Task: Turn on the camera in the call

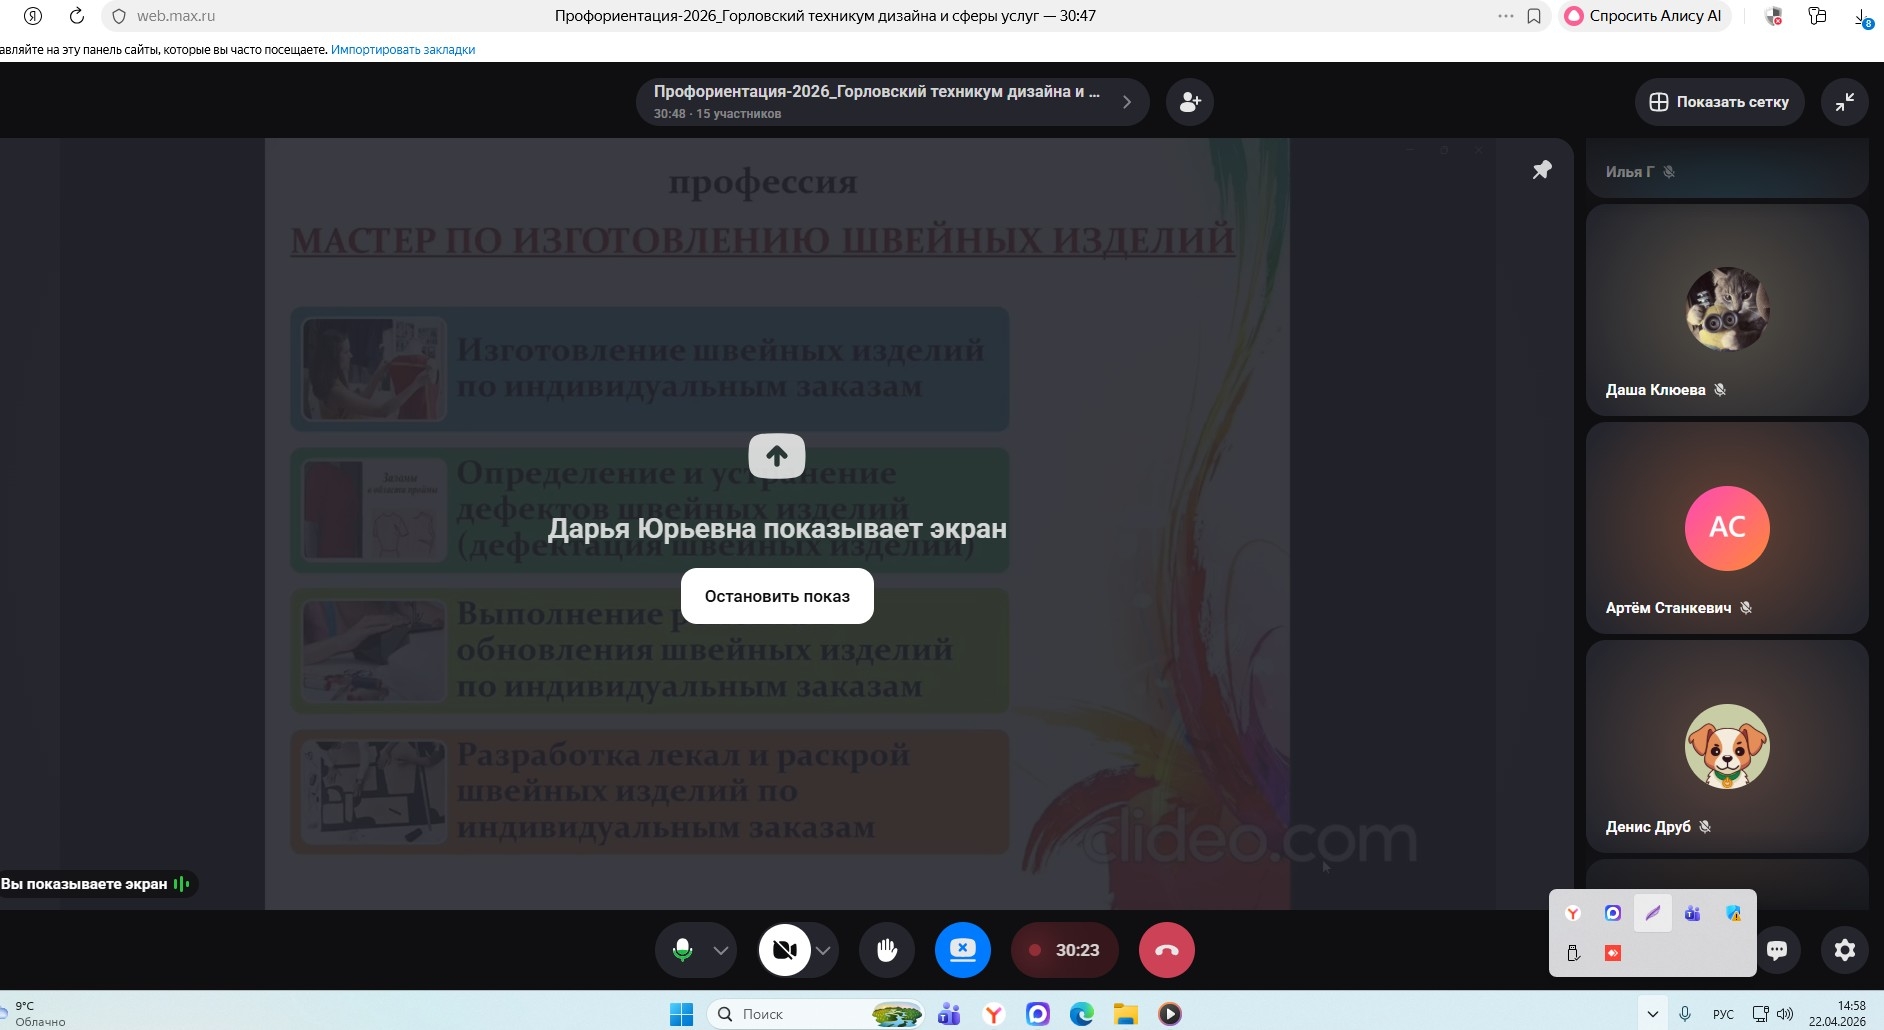Action: tap(785, 950)
